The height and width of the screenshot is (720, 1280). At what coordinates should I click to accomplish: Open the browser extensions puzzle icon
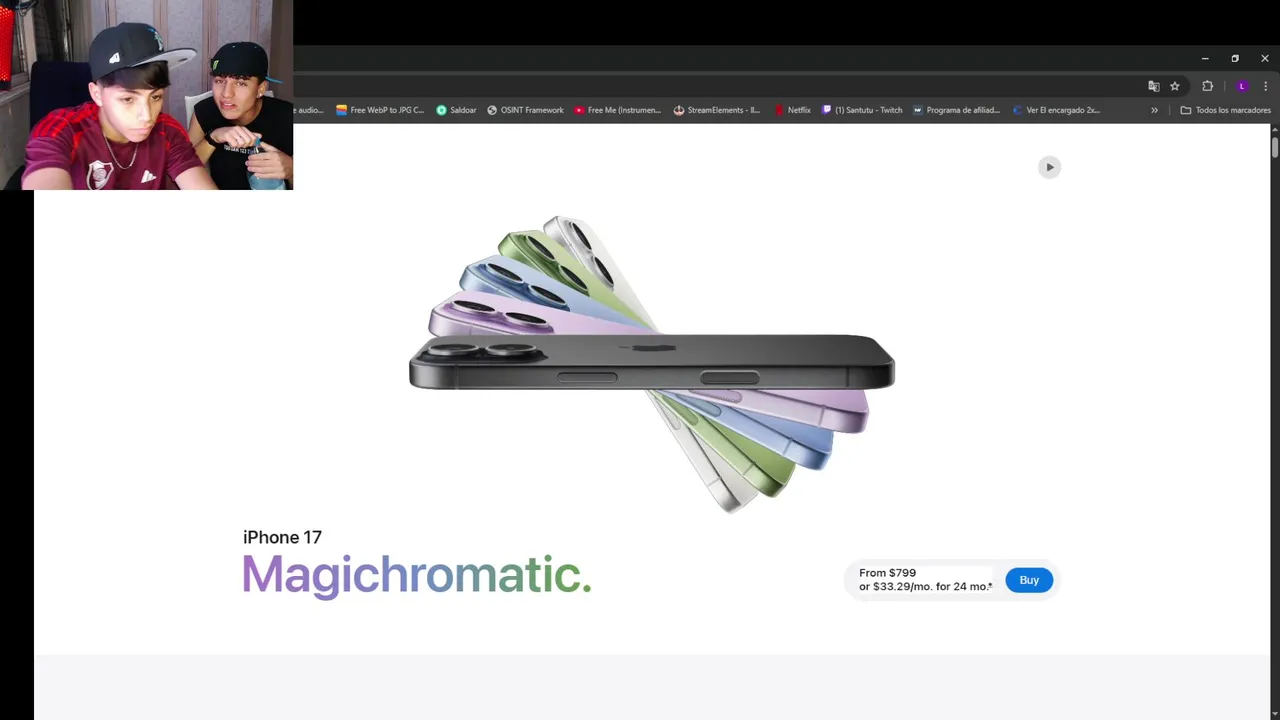coord(1207,86)
